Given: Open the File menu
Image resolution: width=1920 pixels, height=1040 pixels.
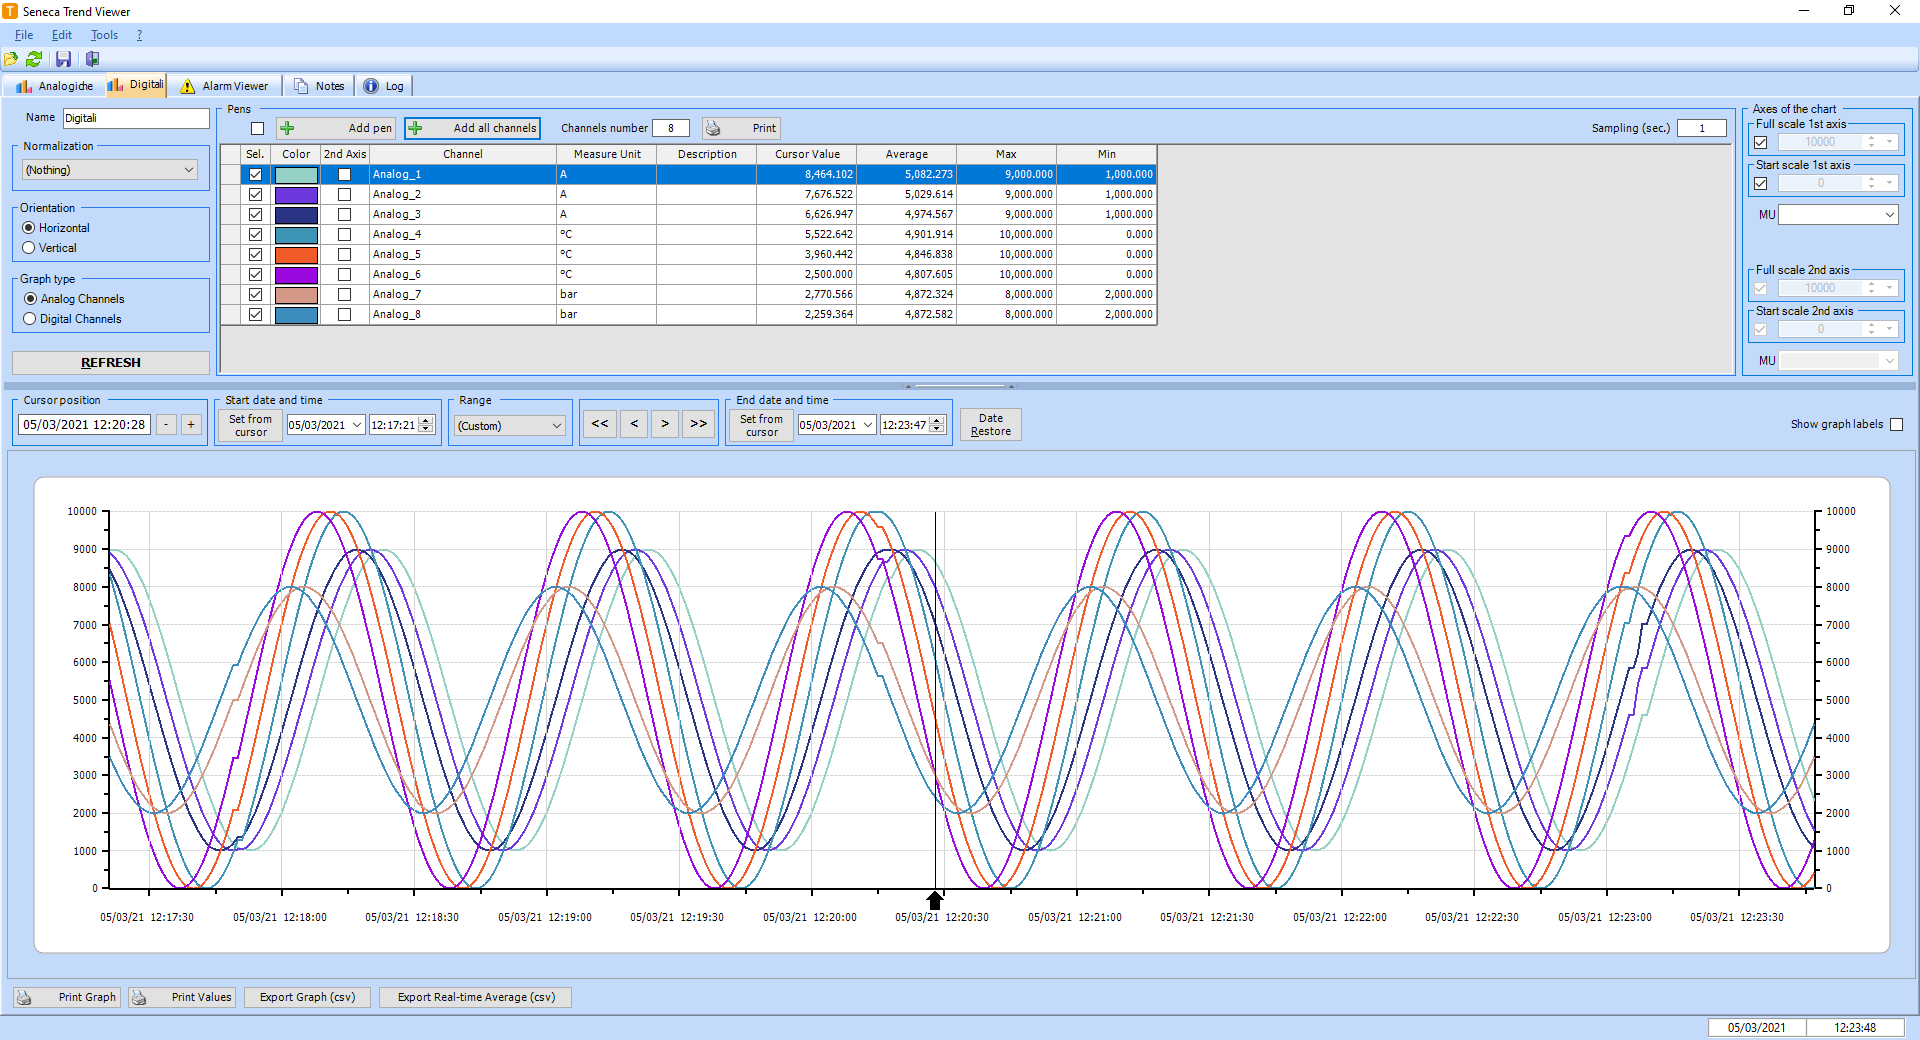Looking at the screenshot, I should (23, 35).
